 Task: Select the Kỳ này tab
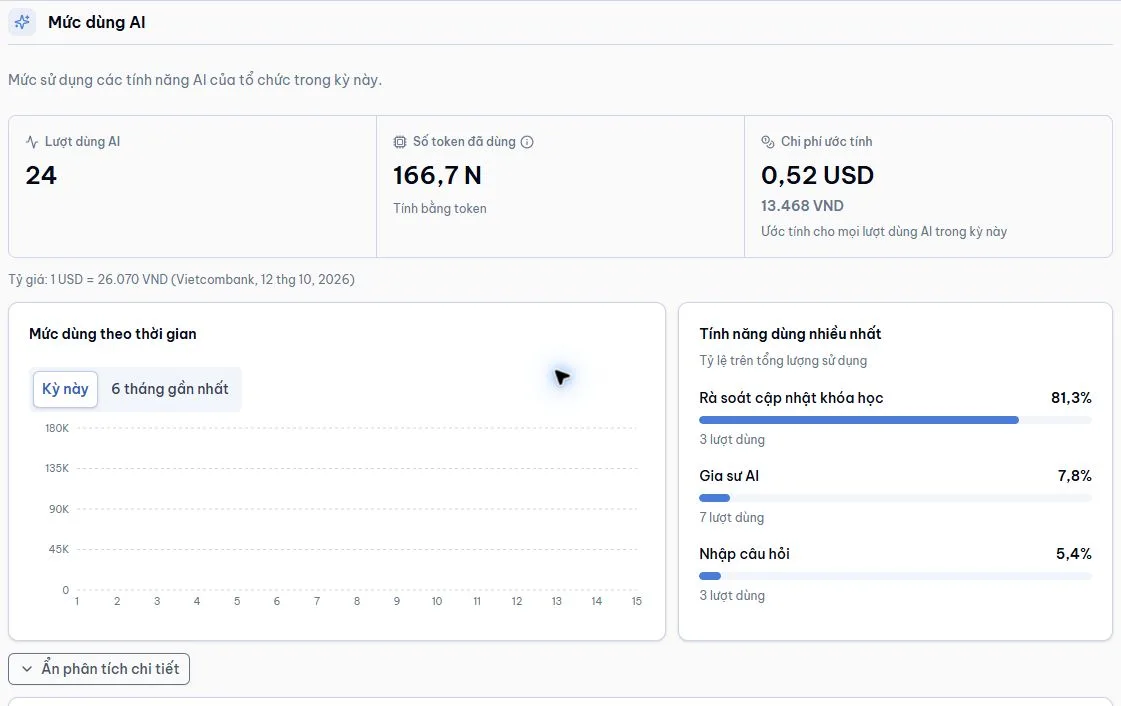point(65,389)
